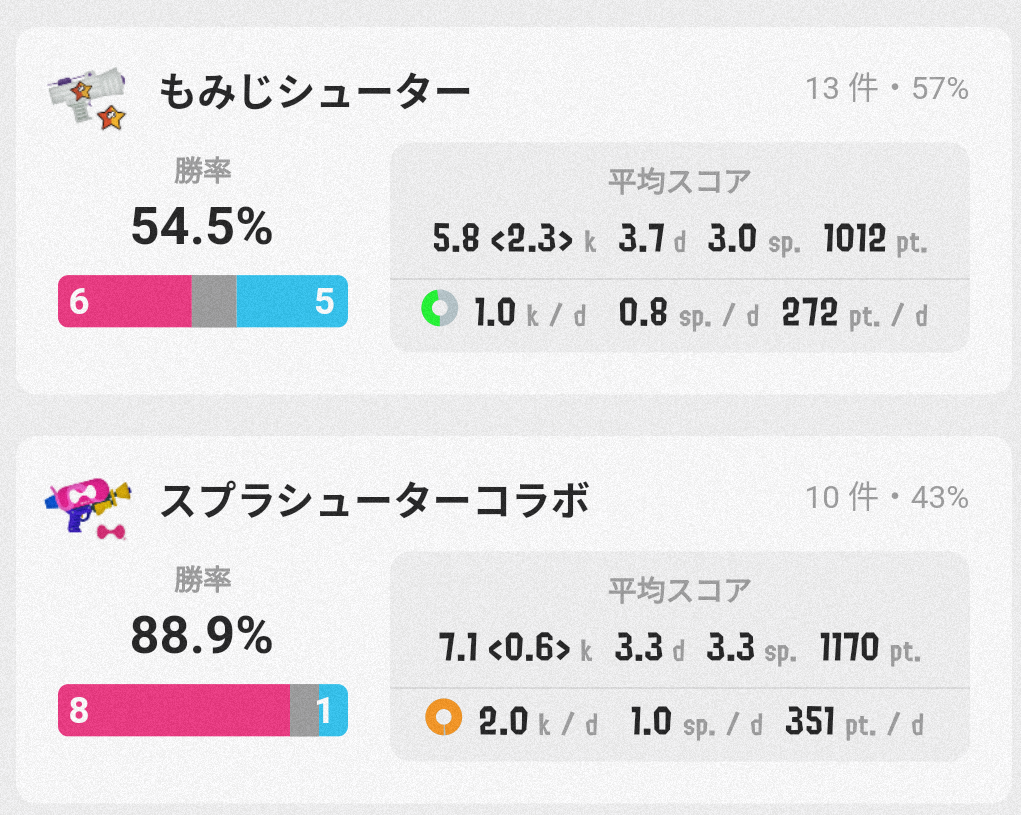Click the orange kill/death ratio donut icon
The height and width of the screenshot is (815, 1021).
click(442, 719)
